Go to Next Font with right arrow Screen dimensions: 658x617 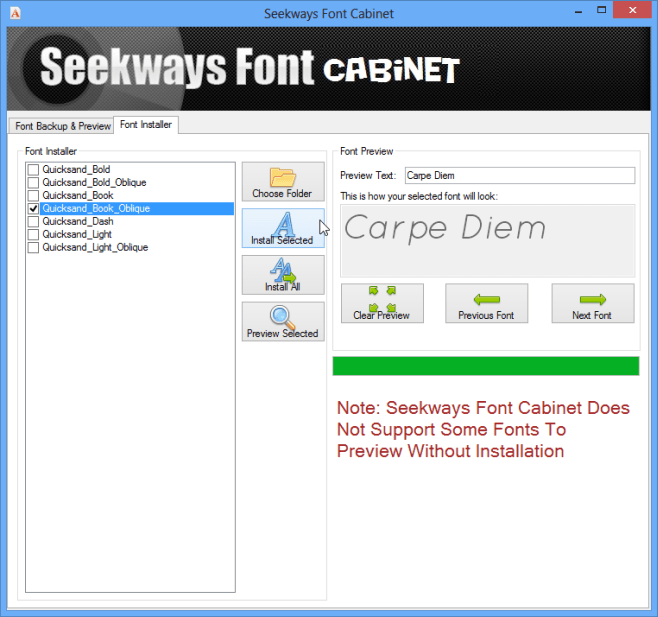[x=593, y=303]
